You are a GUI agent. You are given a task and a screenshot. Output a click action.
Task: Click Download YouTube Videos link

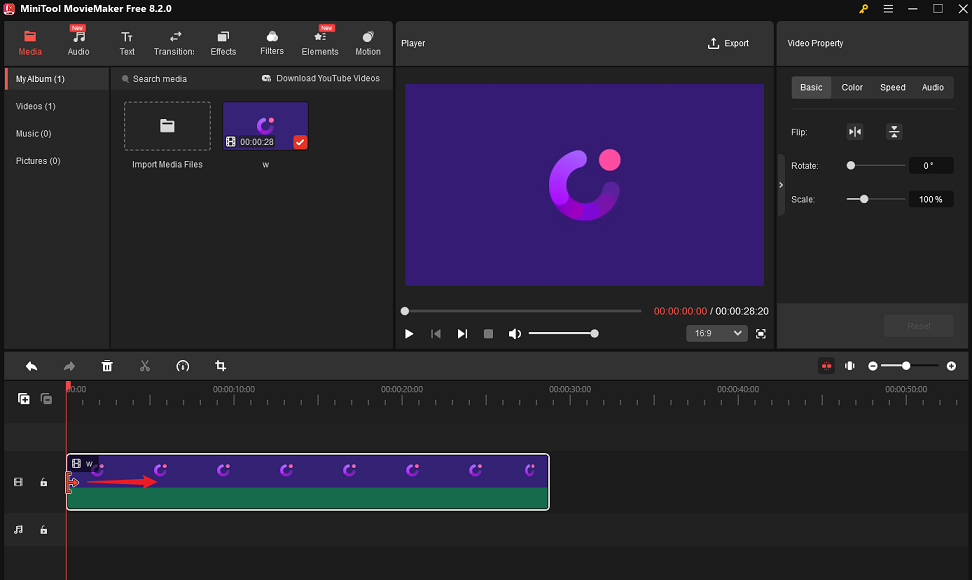pos(321,78)
